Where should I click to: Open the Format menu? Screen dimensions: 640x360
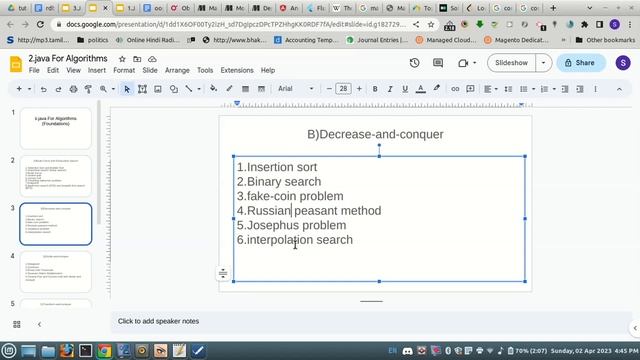[x=124, y=70]
